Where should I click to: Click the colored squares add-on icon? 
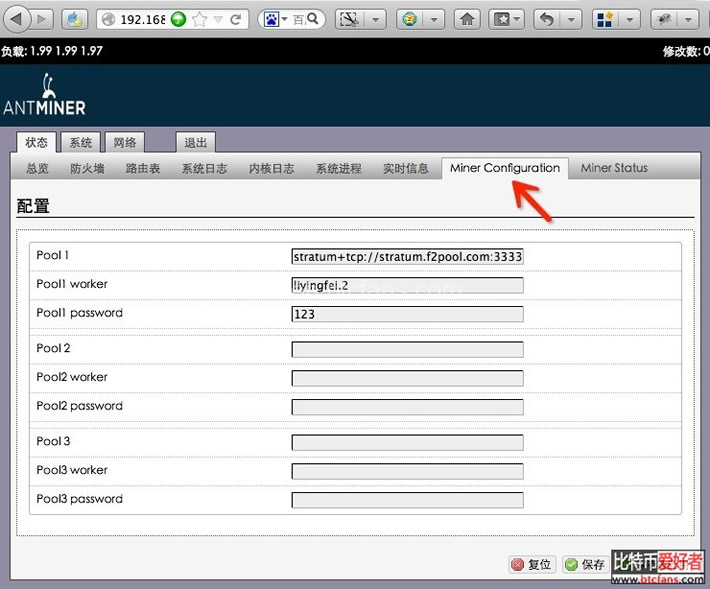605,19
